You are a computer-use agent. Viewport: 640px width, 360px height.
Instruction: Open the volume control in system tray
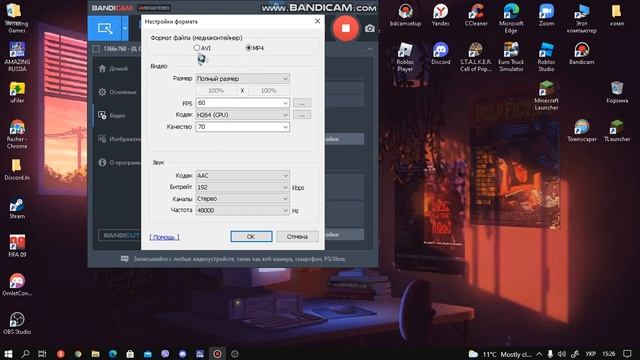pos(562,354)
